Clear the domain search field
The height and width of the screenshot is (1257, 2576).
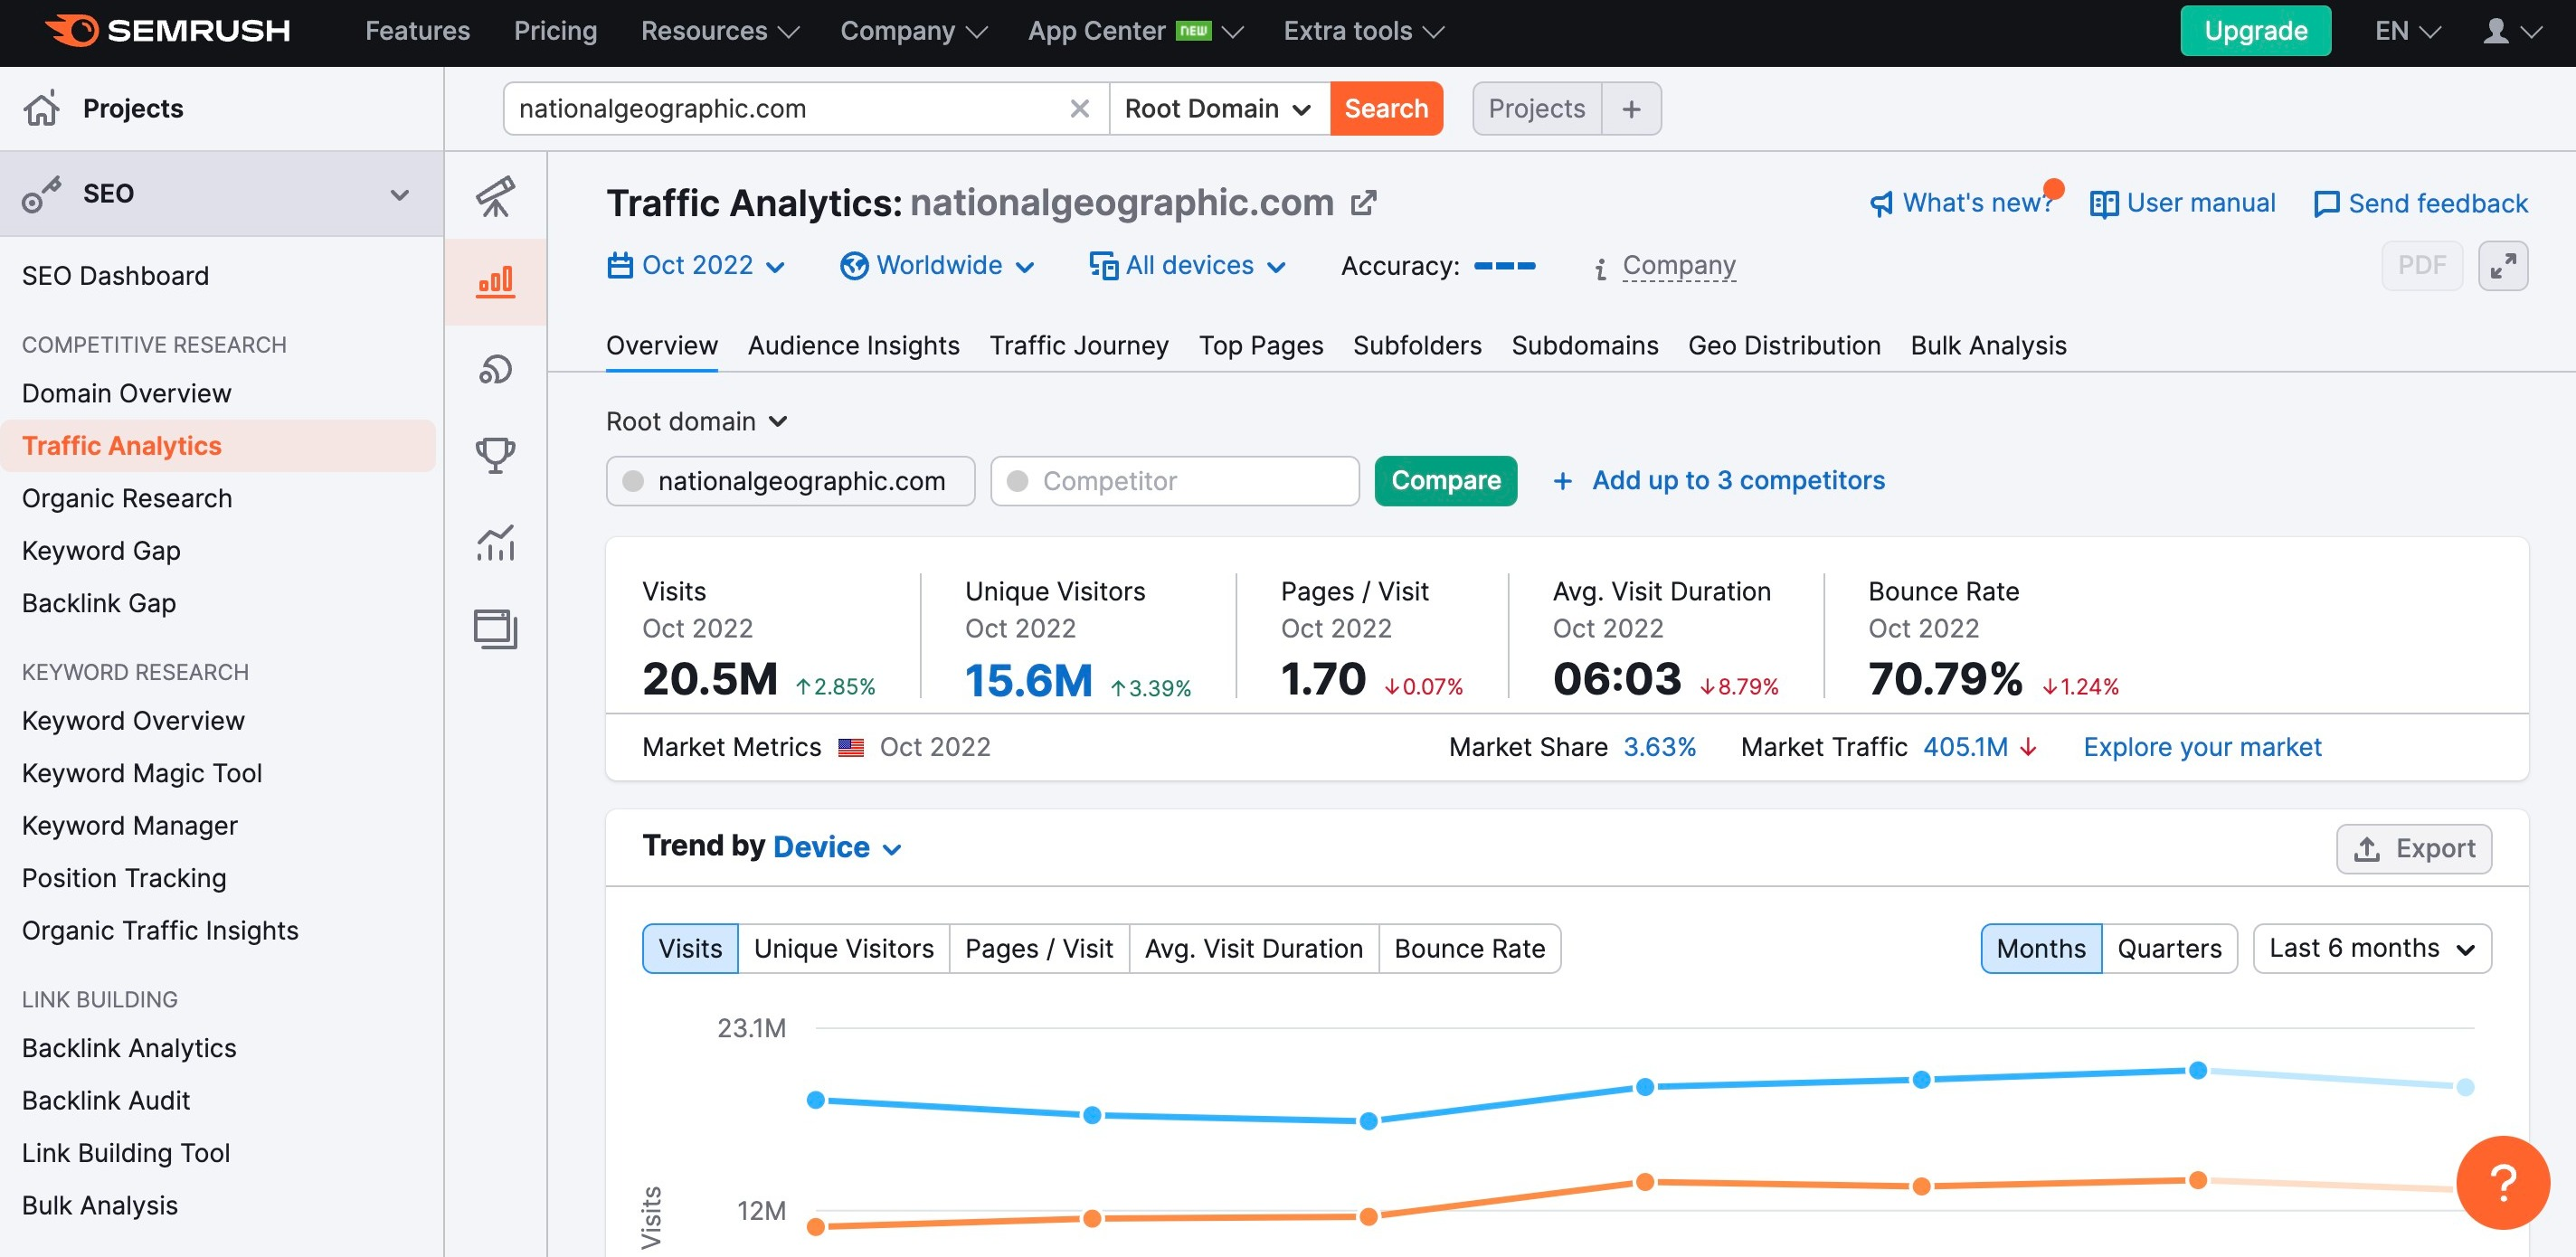(1079, 108)
